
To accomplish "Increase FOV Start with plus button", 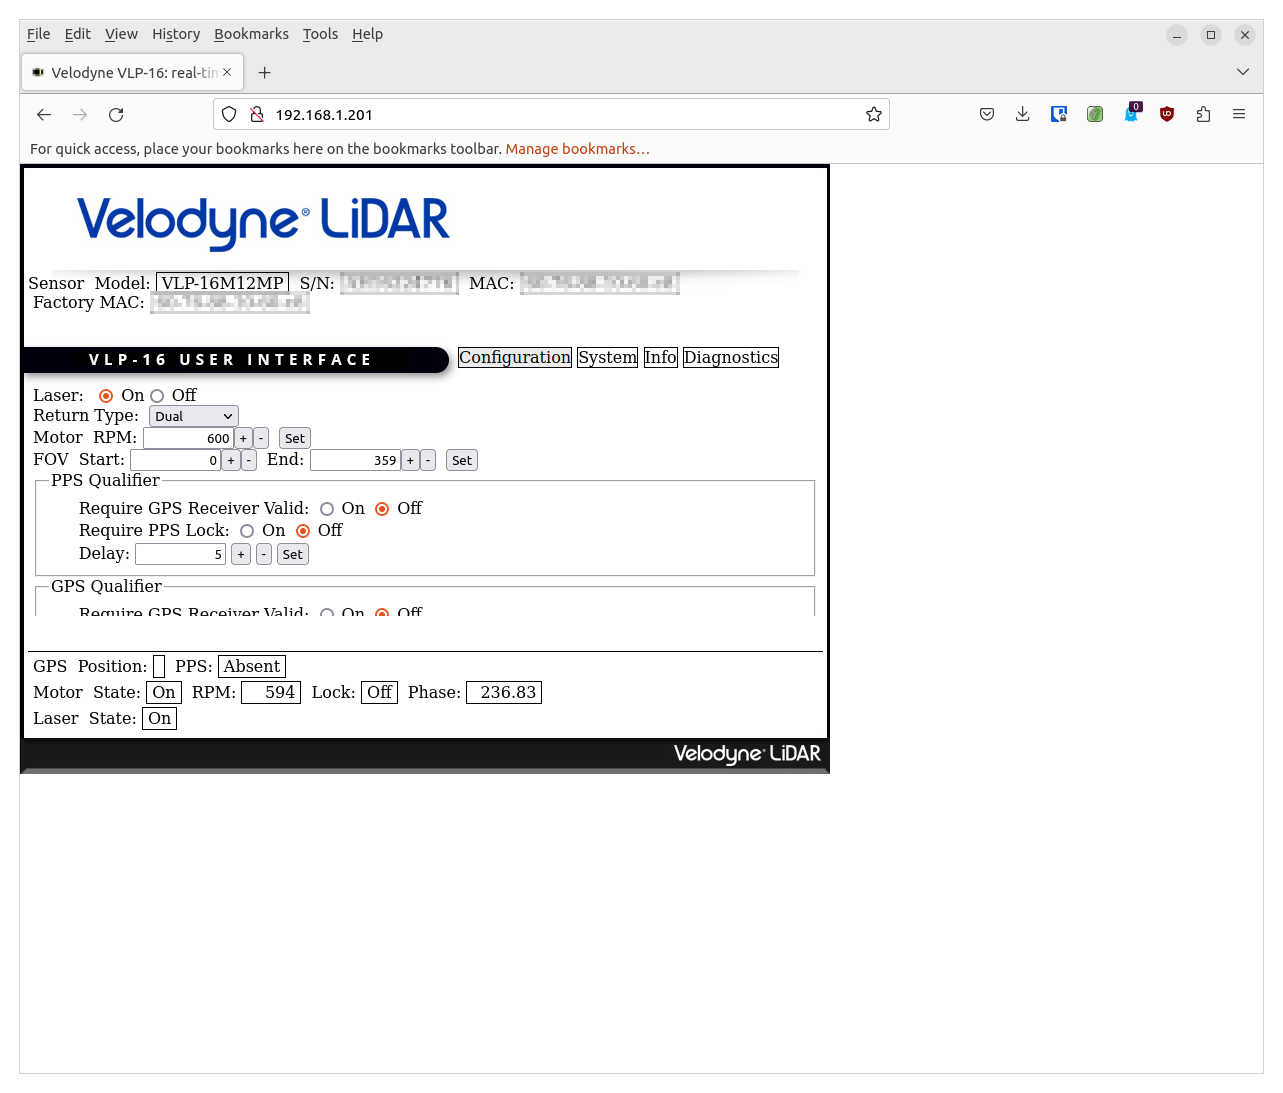I will [231, 460].
